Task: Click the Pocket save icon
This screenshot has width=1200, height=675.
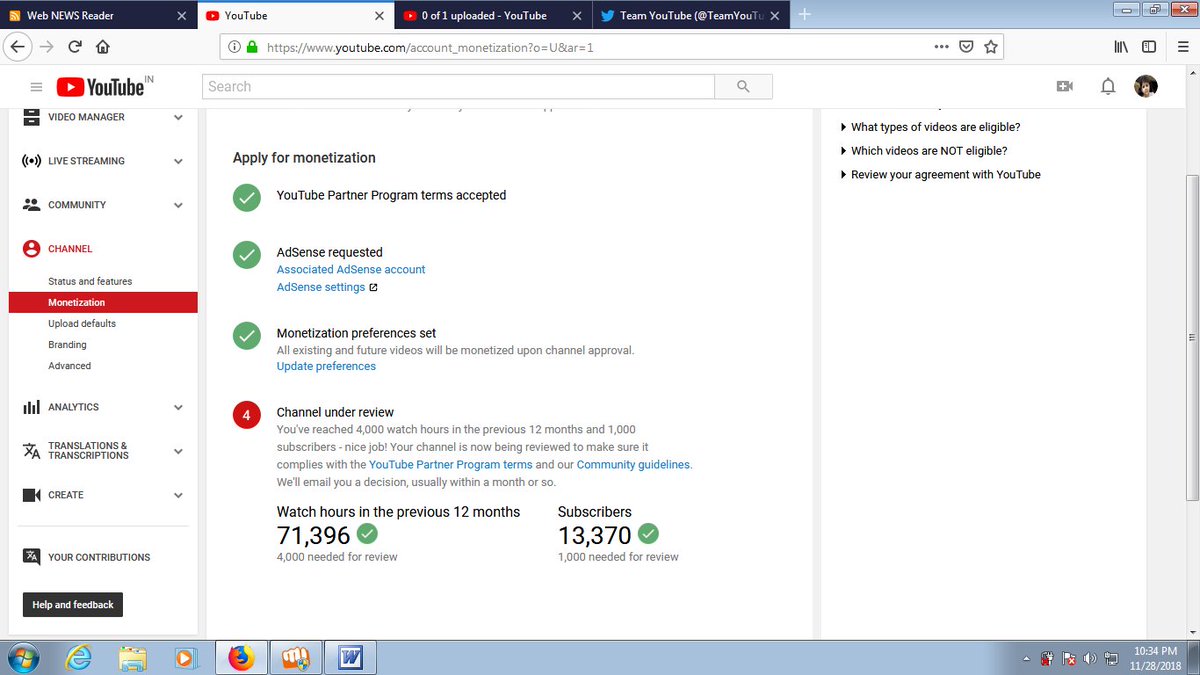Action: click(x=966, y=46)
